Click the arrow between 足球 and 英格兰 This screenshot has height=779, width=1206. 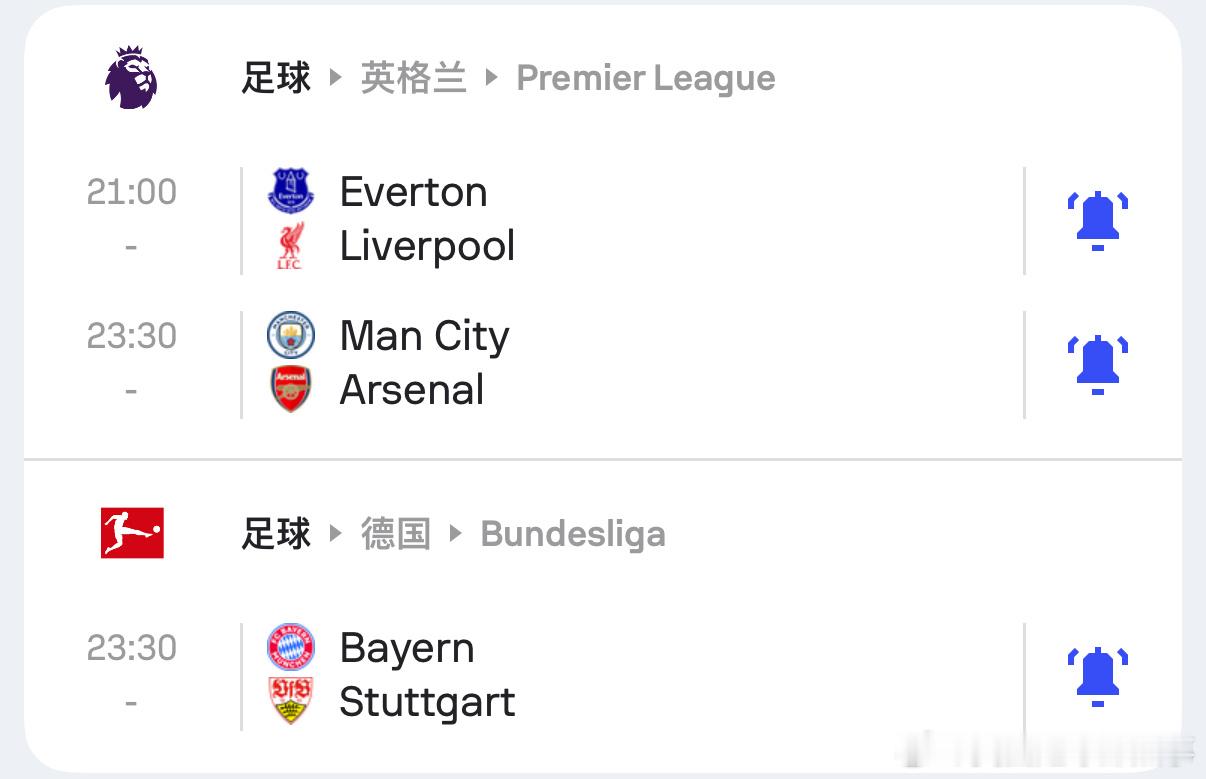(336, 77)
